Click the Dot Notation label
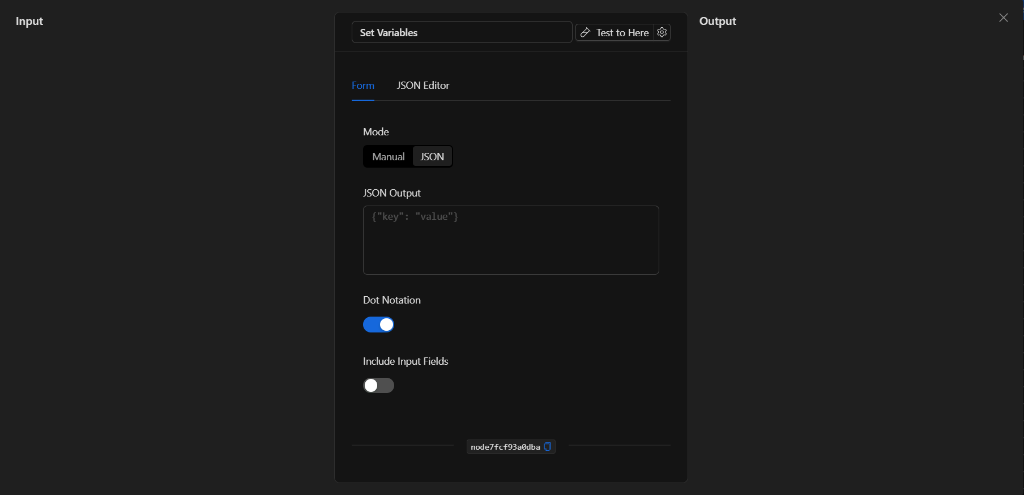Screen dimensions: 1024x495 (x=392, y=300)
